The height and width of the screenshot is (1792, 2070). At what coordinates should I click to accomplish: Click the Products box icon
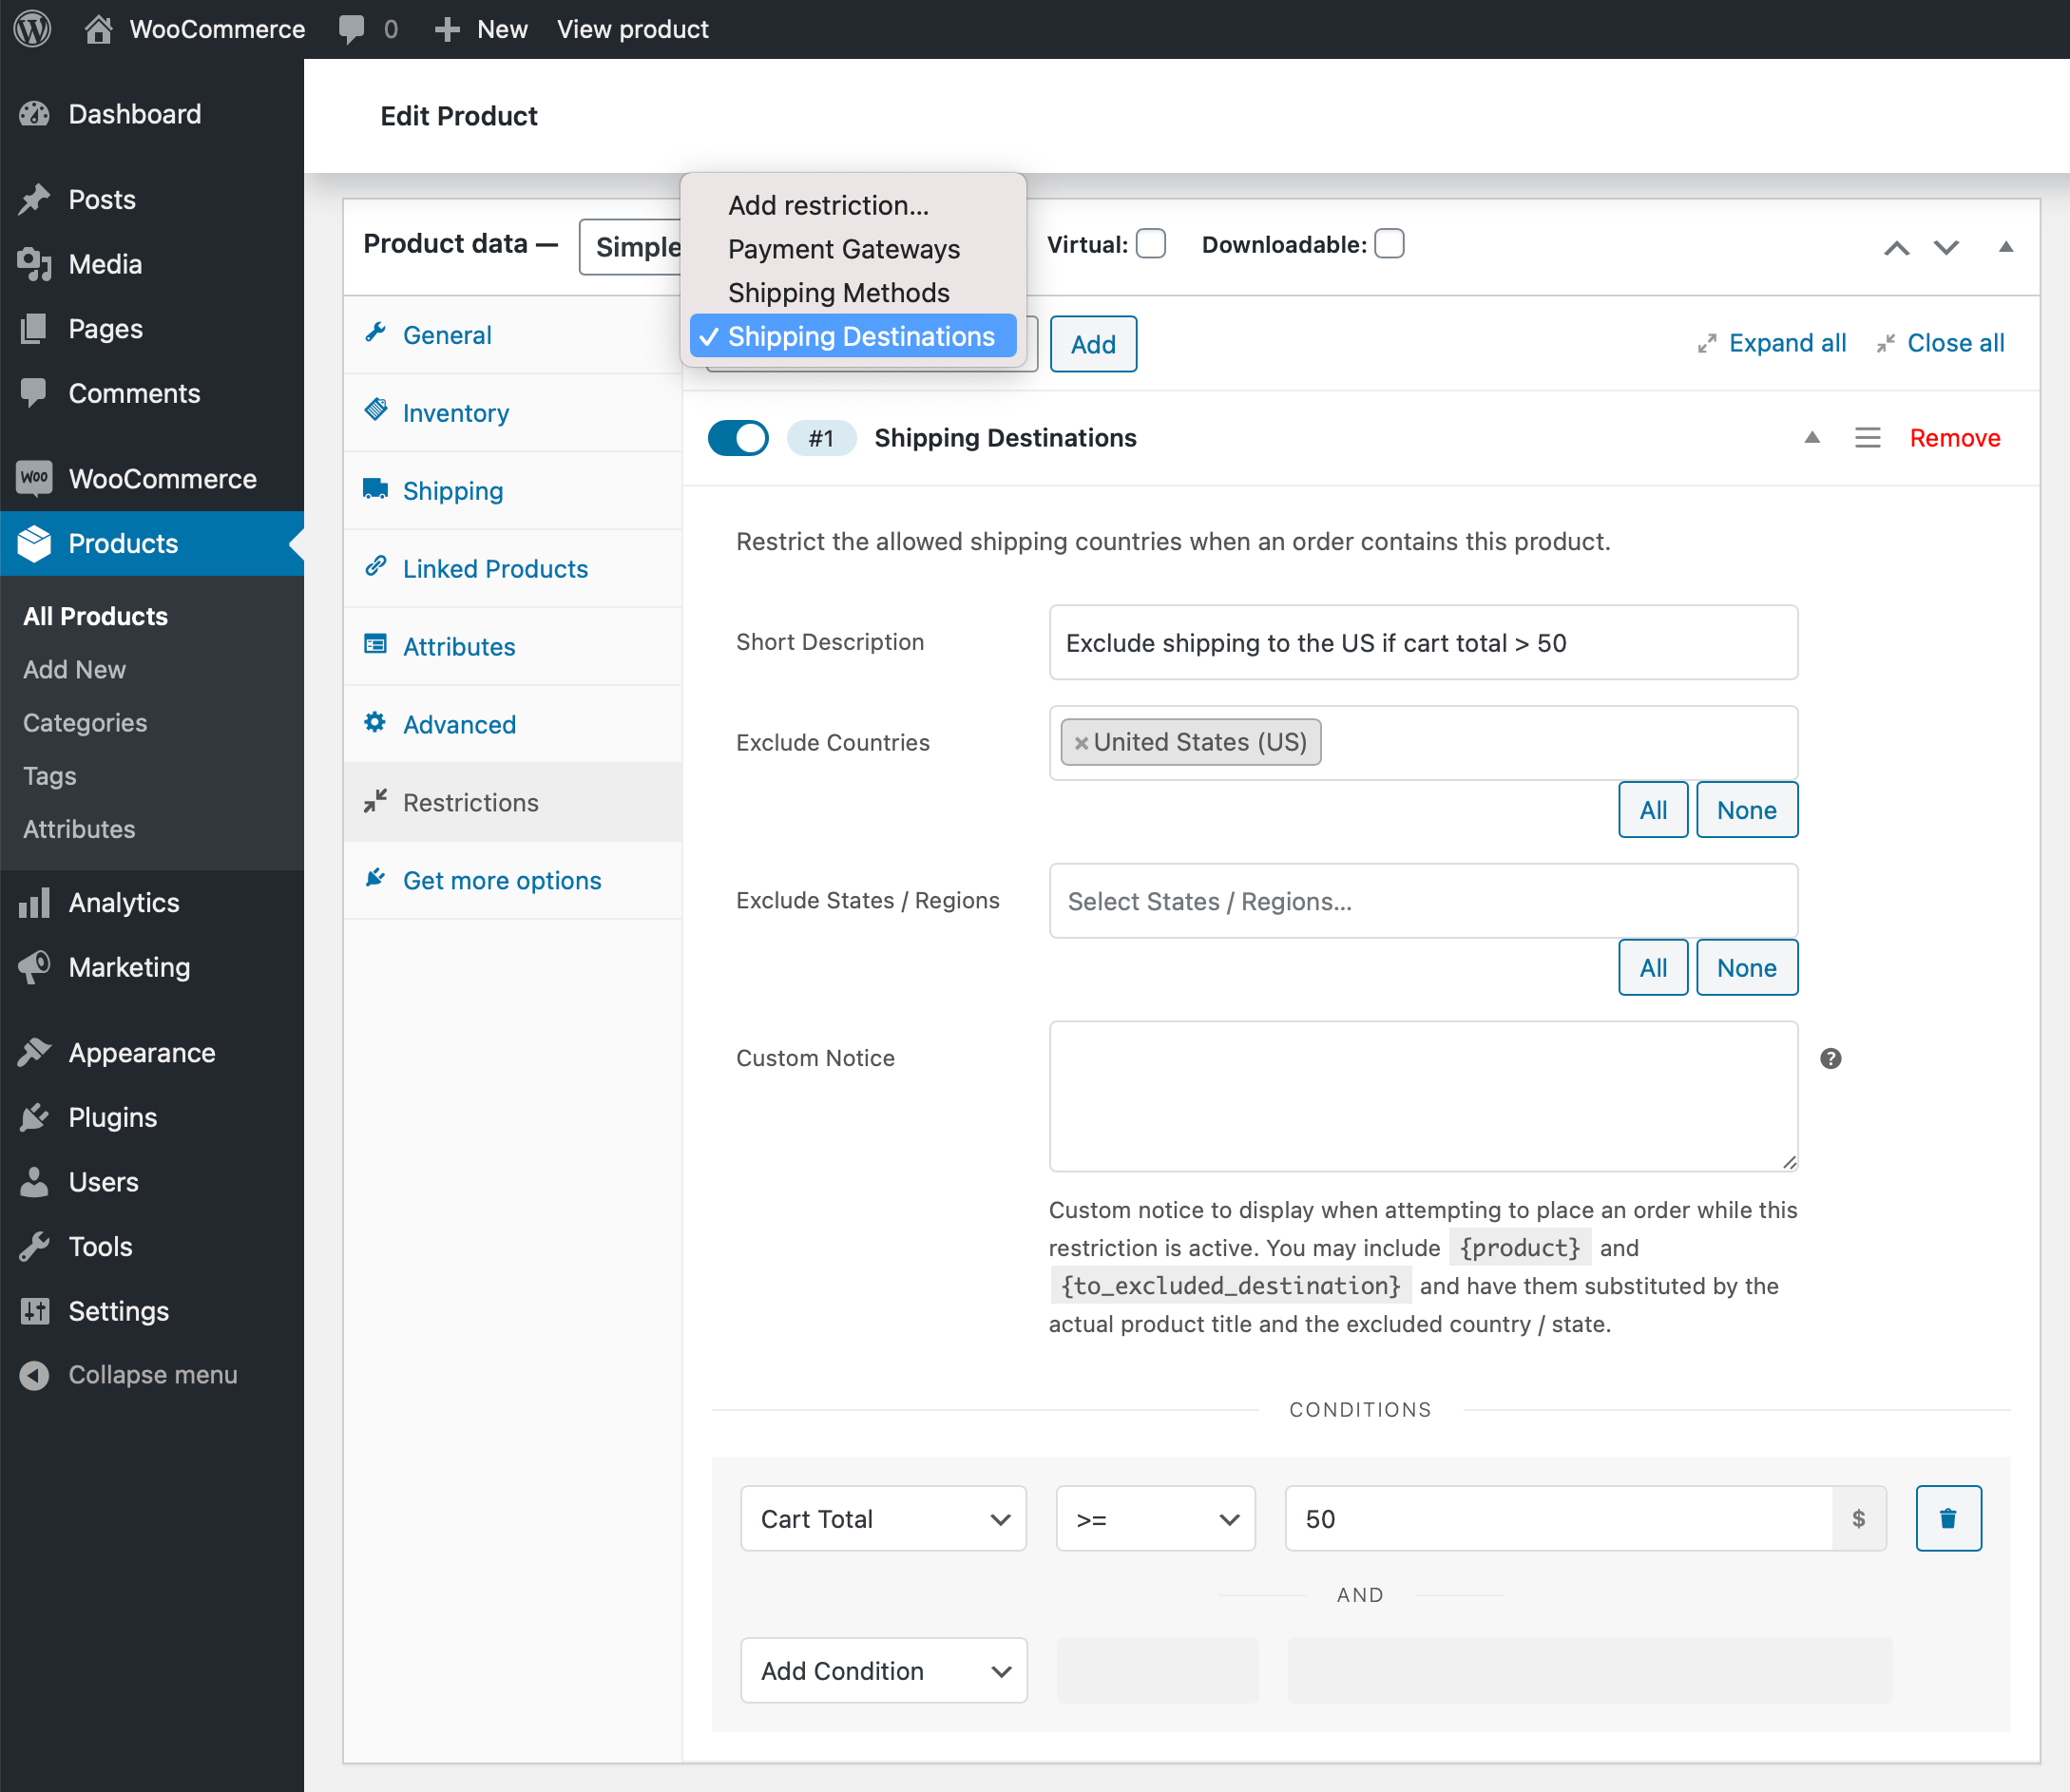coord(34,543)
